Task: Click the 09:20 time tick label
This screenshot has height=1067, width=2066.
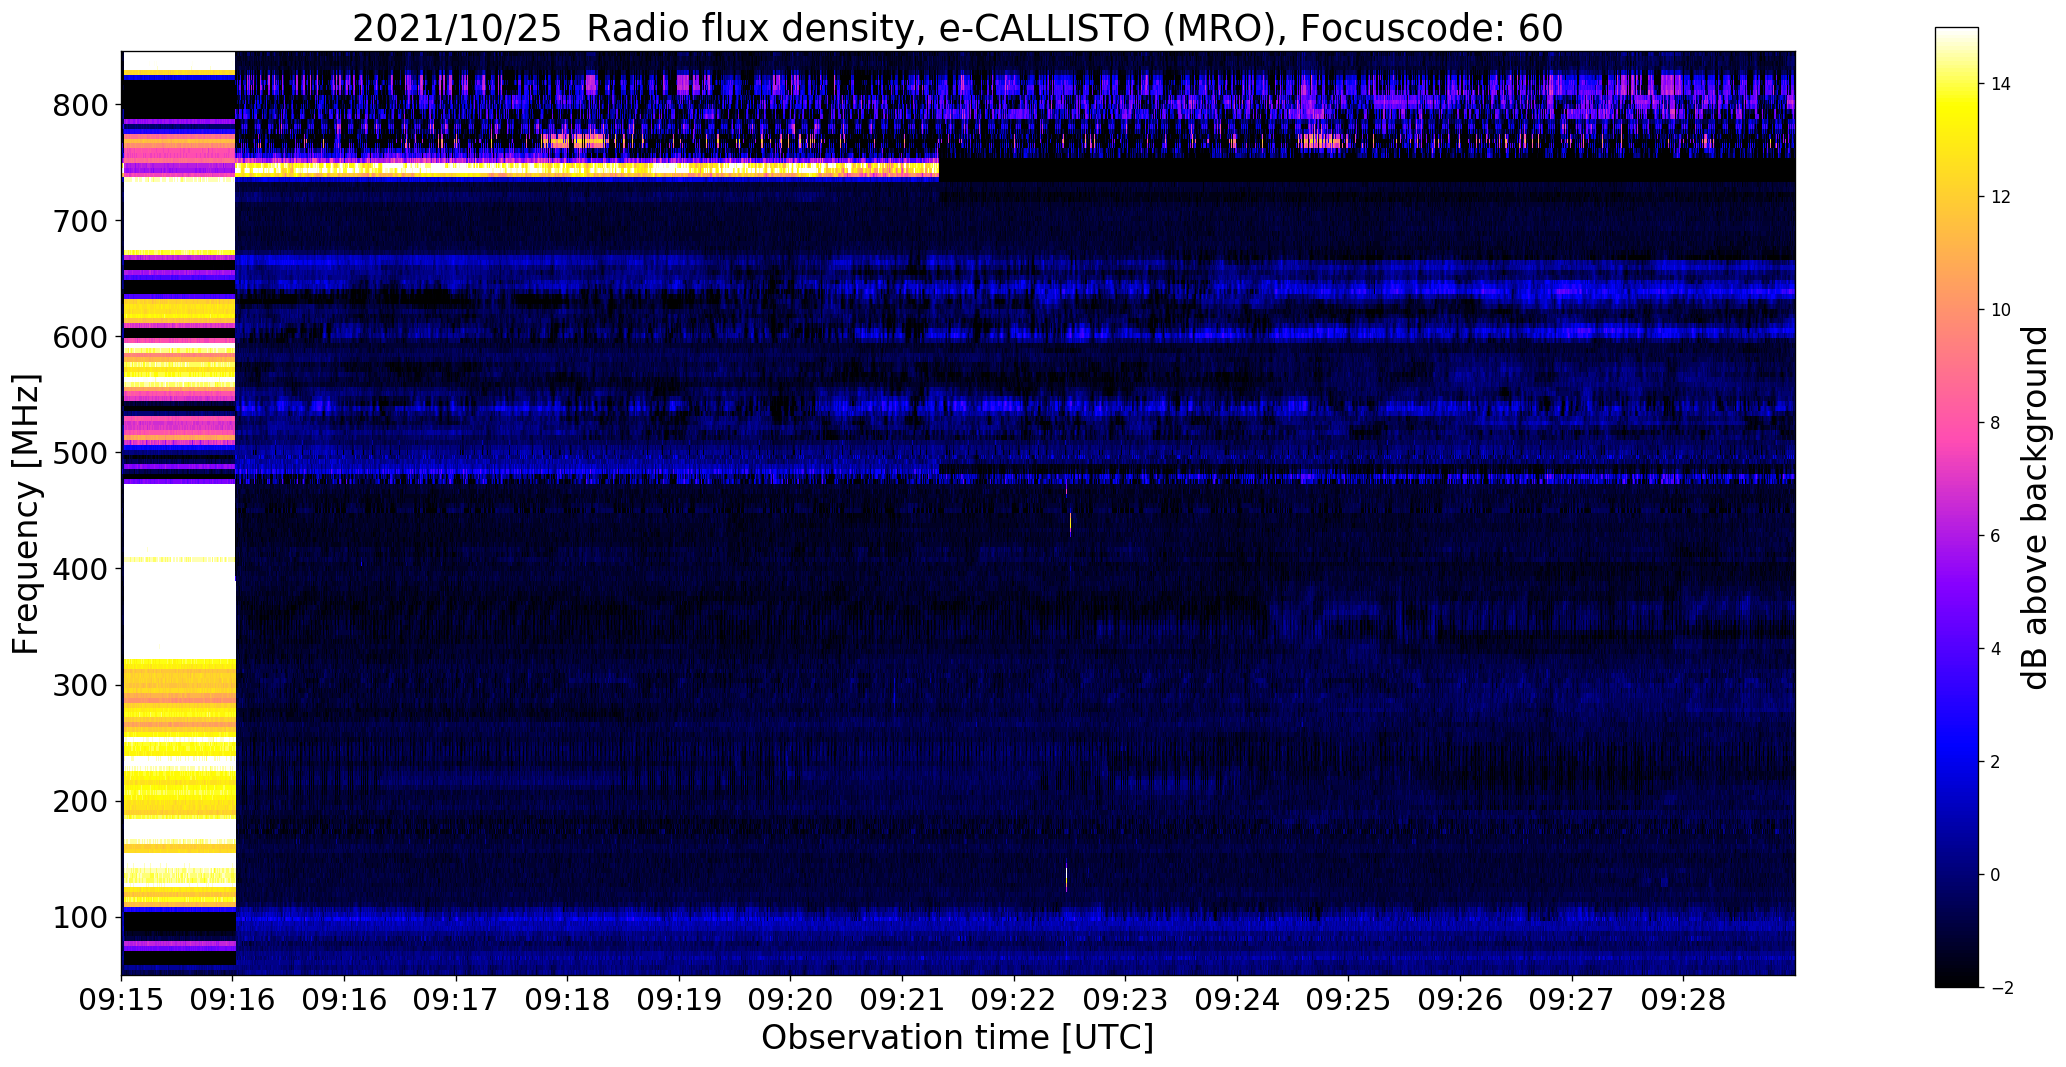Action: pyautogui.click(x=791, y=1000)
